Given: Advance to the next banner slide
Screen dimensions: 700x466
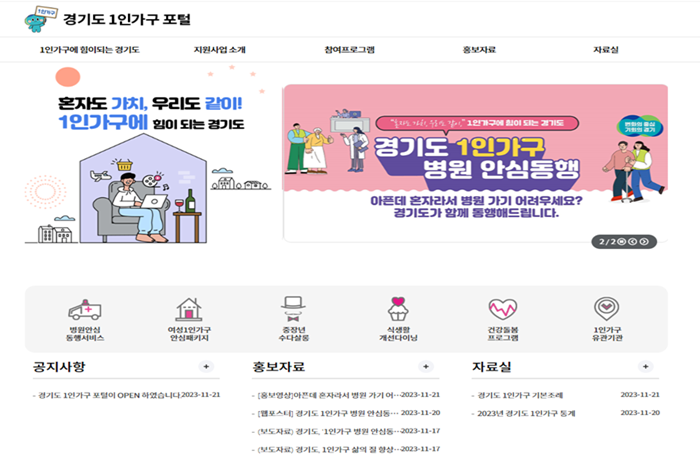Looking at the screenshot, I should click(644, 242).
